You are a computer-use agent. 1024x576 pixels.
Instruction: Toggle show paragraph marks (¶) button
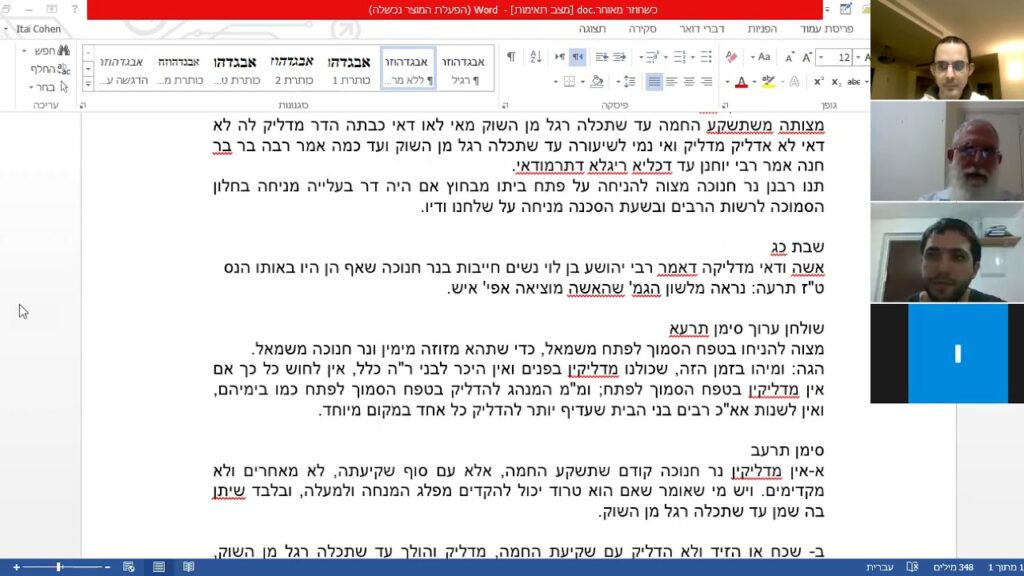[511, 57]
